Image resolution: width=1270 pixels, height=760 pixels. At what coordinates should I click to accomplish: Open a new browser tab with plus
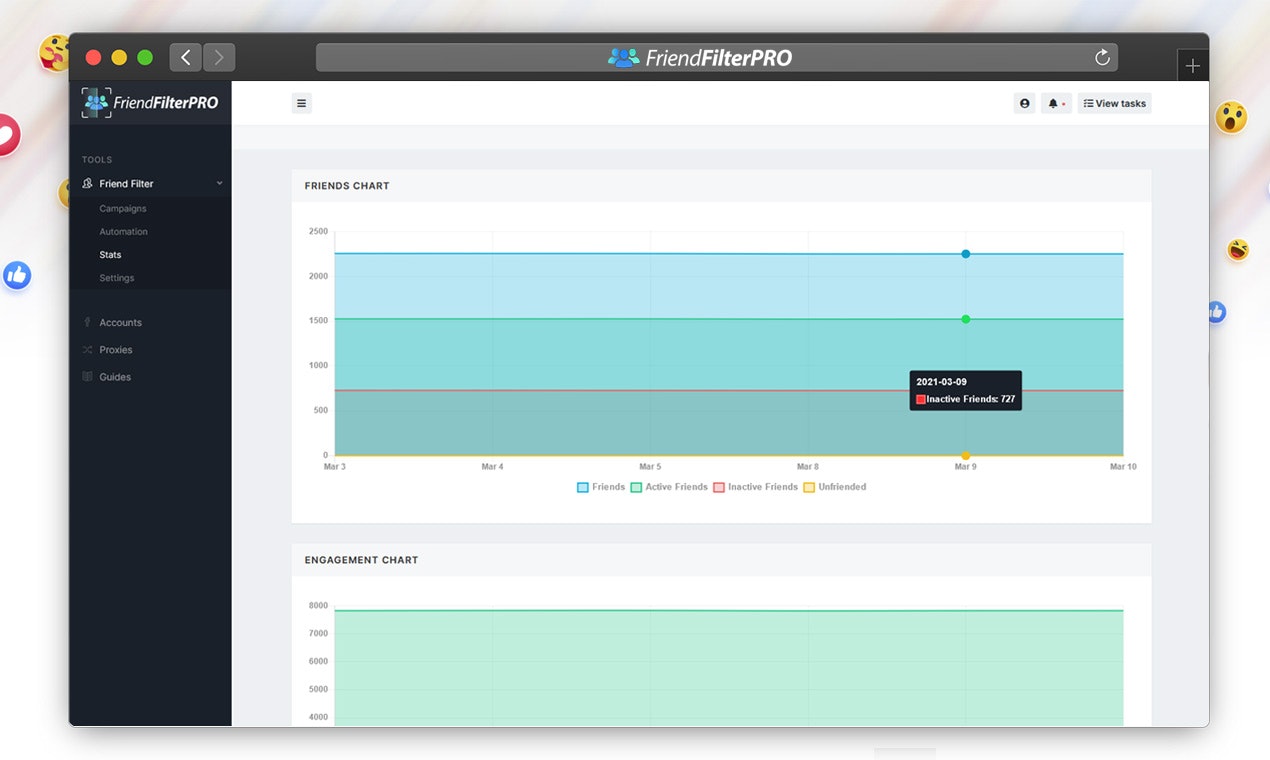pyautogui.click(x=1192, y=66)
